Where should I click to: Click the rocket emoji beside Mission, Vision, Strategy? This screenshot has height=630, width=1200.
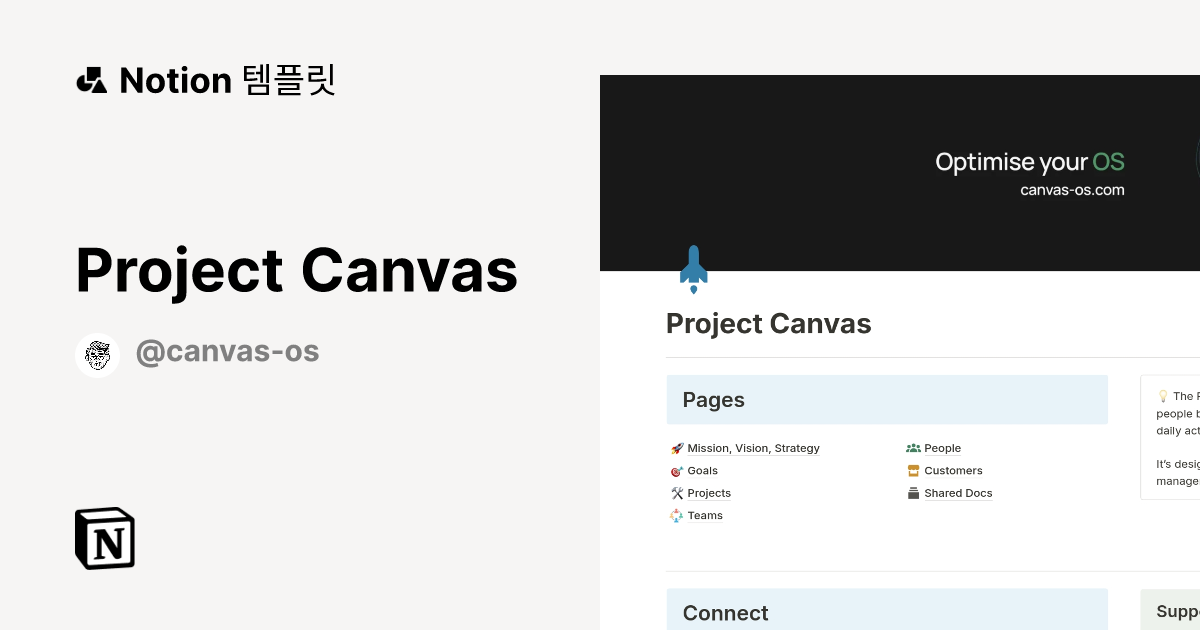coord(677,448)
